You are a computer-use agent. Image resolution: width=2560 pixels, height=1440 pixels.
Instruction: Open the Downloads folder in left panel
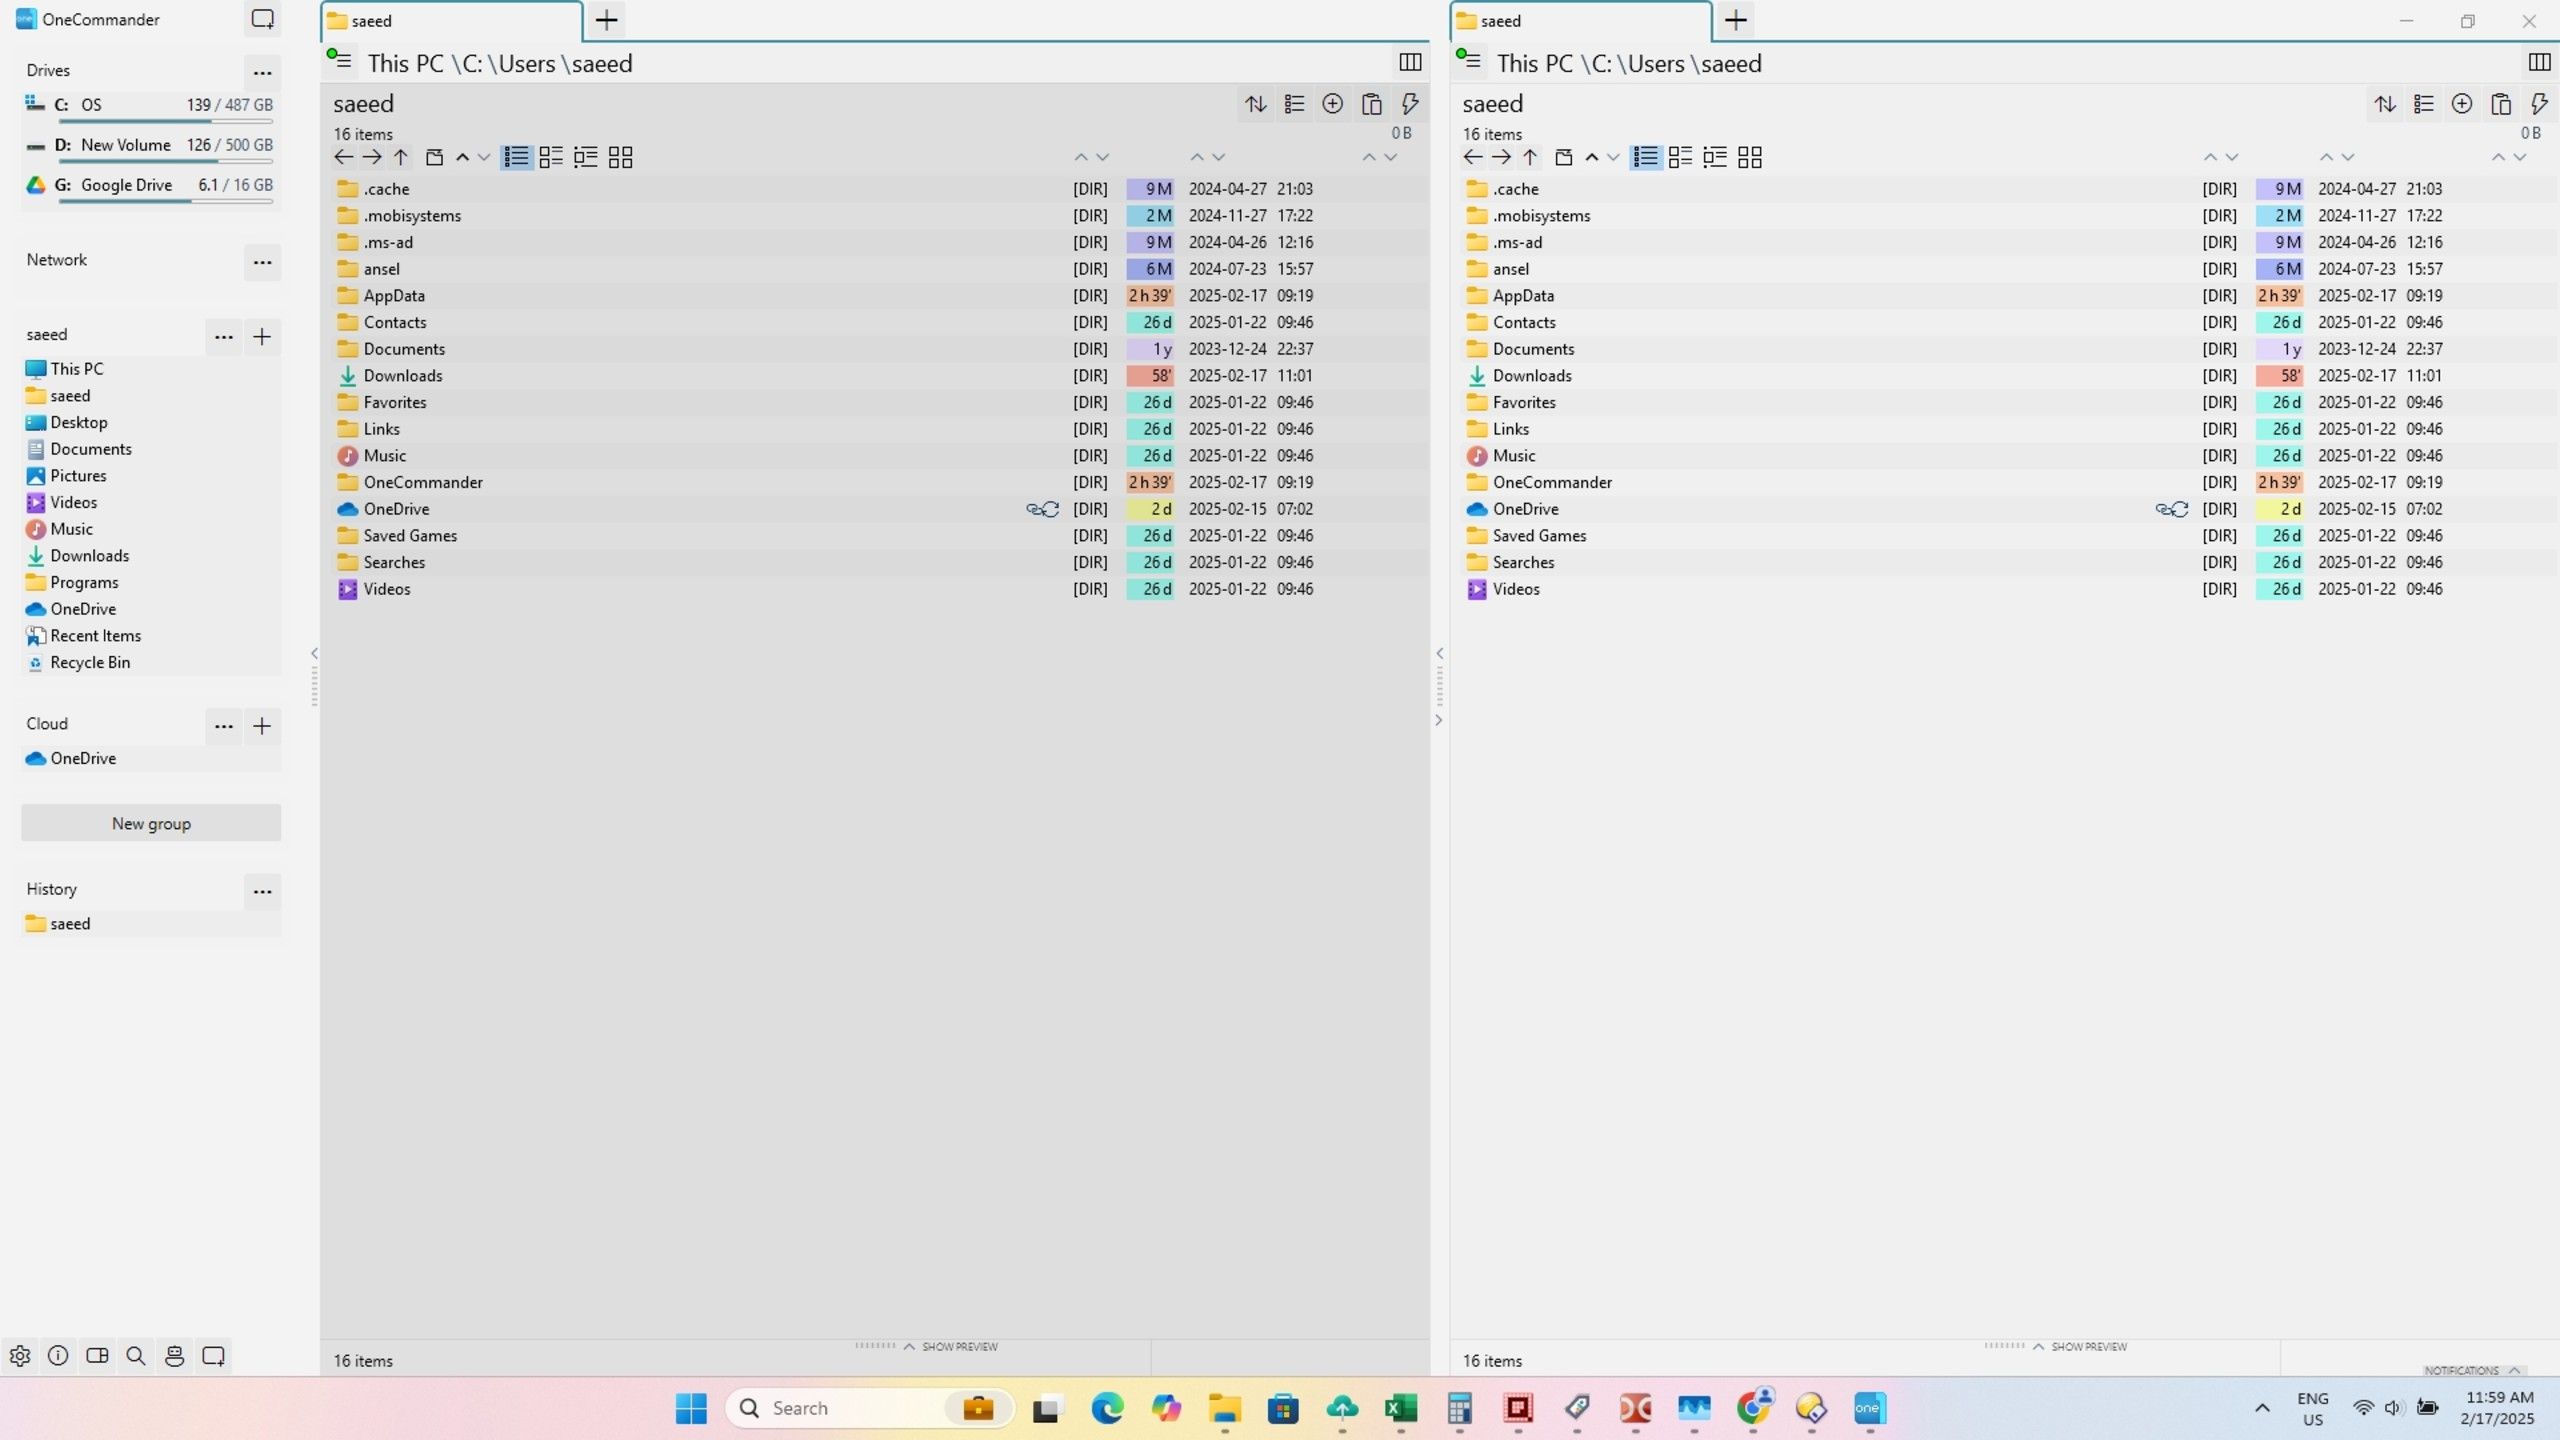point(403,375)
